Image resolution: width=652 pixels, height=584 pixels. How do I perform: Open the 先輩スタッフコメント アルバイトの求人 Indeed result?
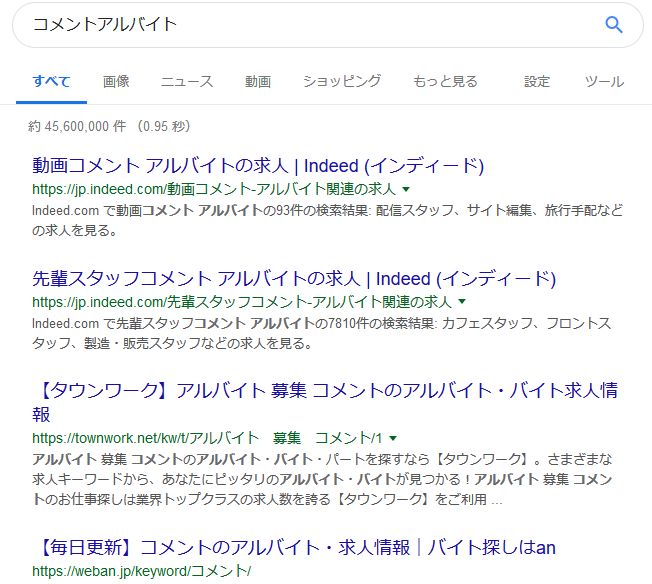[x=293, y=278]
